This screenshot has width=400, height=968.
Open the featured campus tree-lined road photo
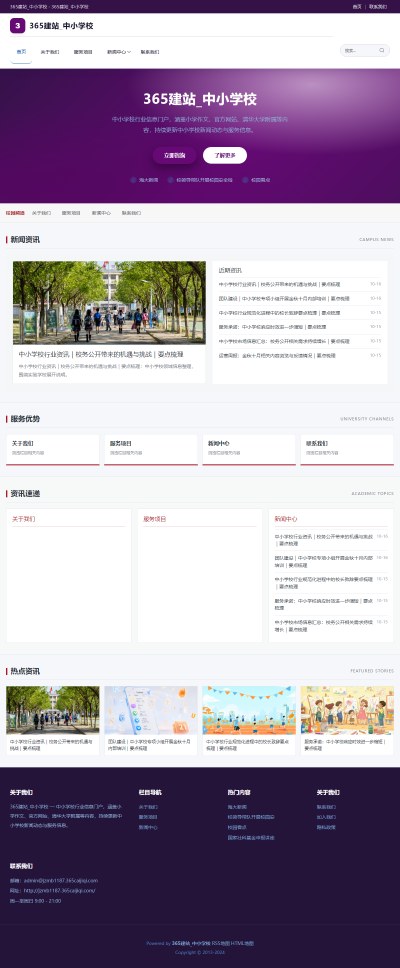[x=109, y=302]
